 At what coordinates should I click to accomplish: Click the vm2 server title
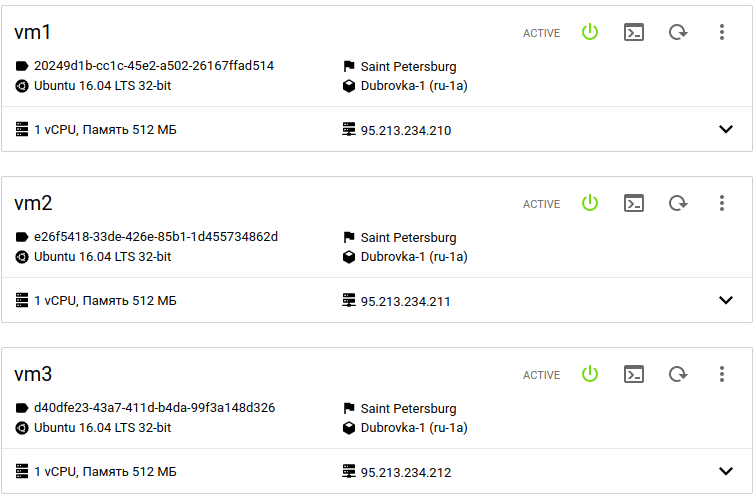tap(33, 203)
